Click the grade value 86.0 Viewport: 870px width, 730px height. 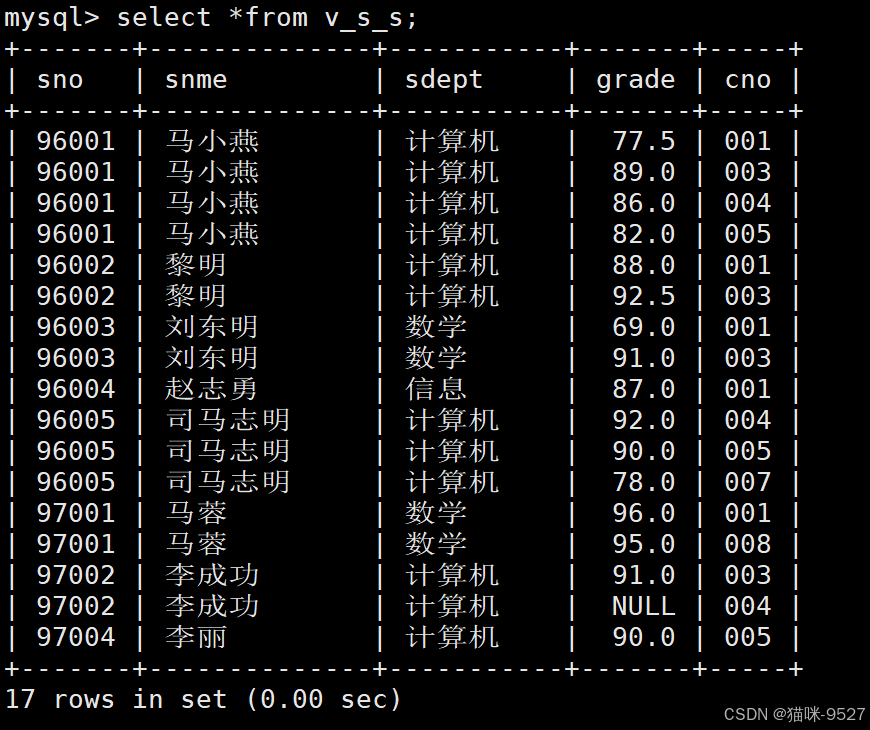point(644,204)
